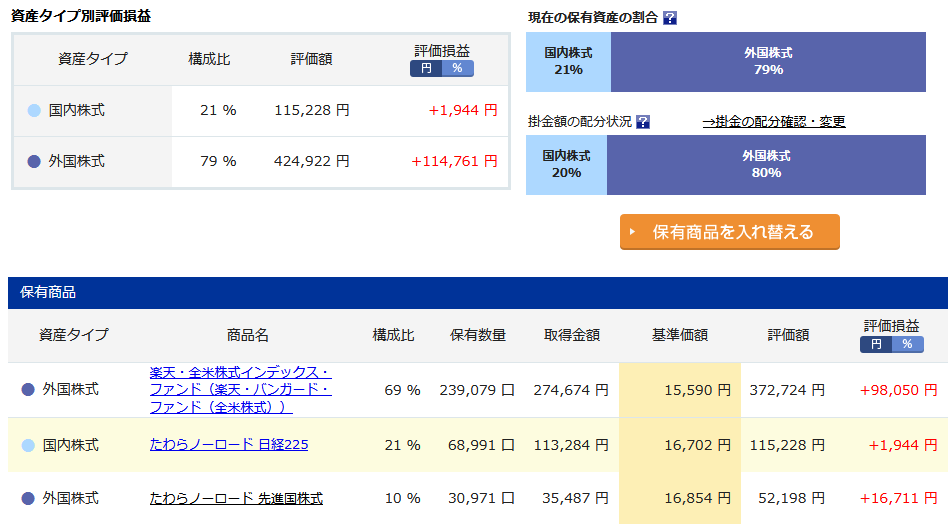Open help icon beside 掛金額の配分状況
952x524 pixels.
pos(643,122)
